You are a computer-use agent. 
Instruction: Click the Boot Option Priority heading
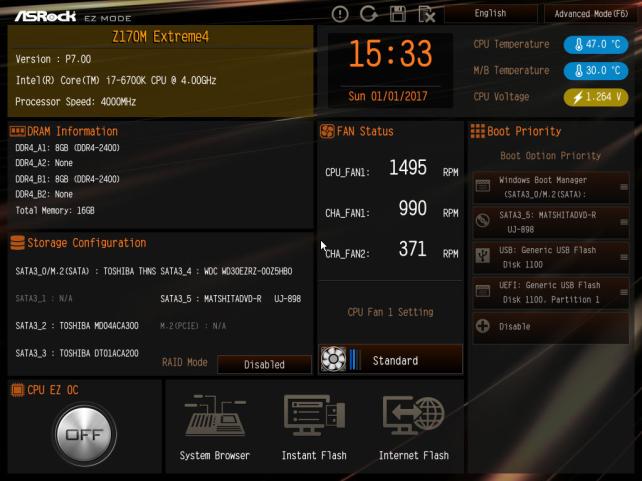click(551, 156)
